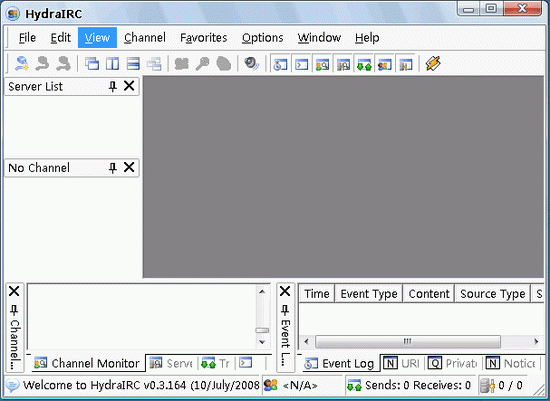Click the grayed arrange-windows icon after the tile icons
Image resolution: width=550 pixels, height=401 pixels.
pos(154,64)
